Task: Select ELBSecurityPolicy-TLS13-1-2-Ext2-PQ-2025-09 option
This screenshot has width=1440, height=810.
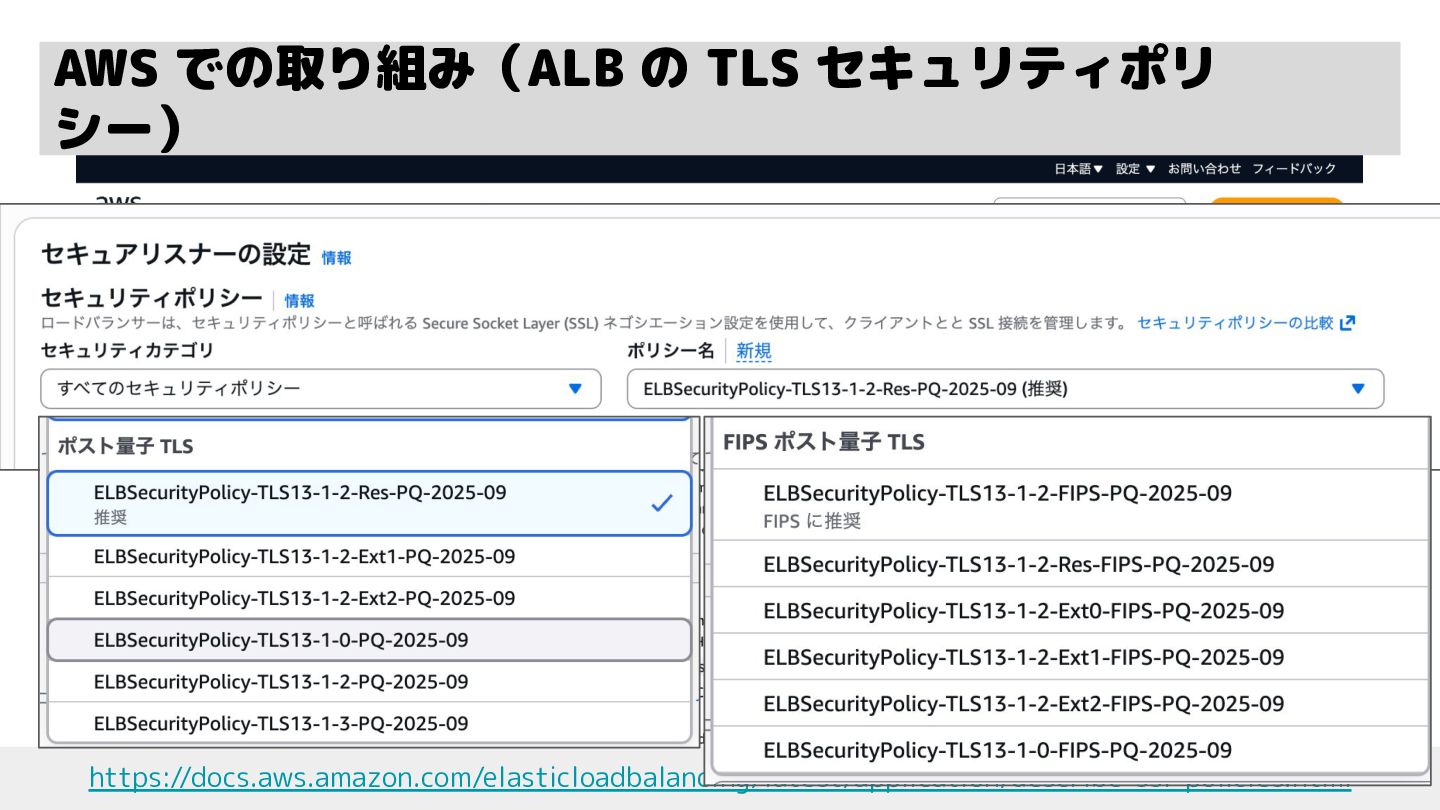Action: click(369, 598)
